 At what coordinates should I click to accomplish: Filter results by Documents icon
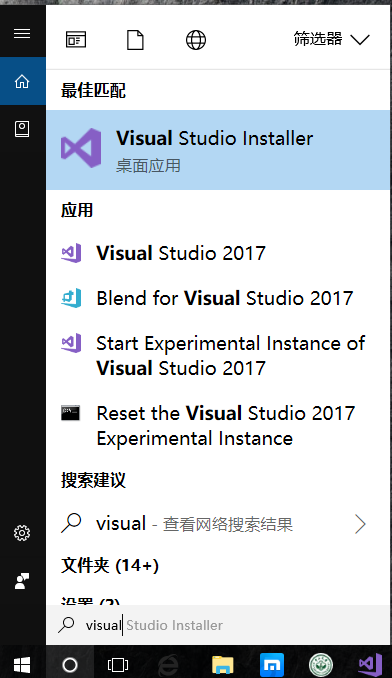pyautogui.click(x=135, y=40)
